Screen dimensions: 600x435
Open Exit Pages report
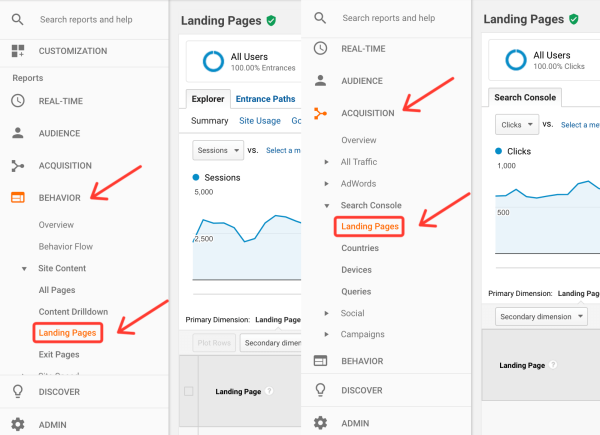59,354
